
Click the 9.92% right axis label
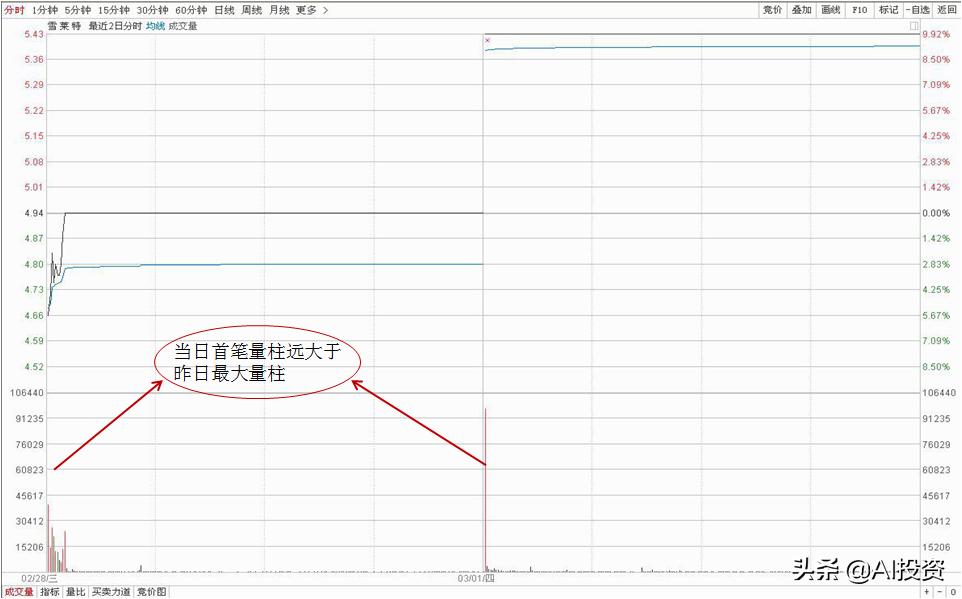936,34
